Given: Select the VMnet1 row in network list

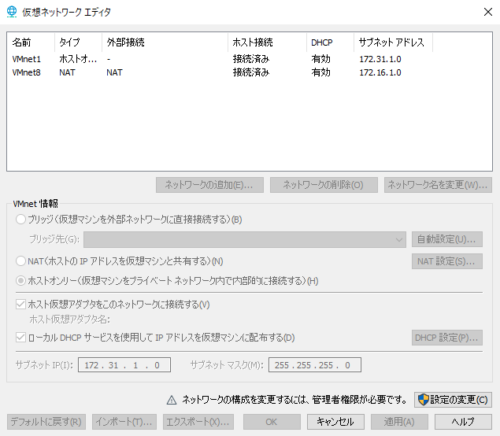Looking at the screenshot, I should point(249,59).
